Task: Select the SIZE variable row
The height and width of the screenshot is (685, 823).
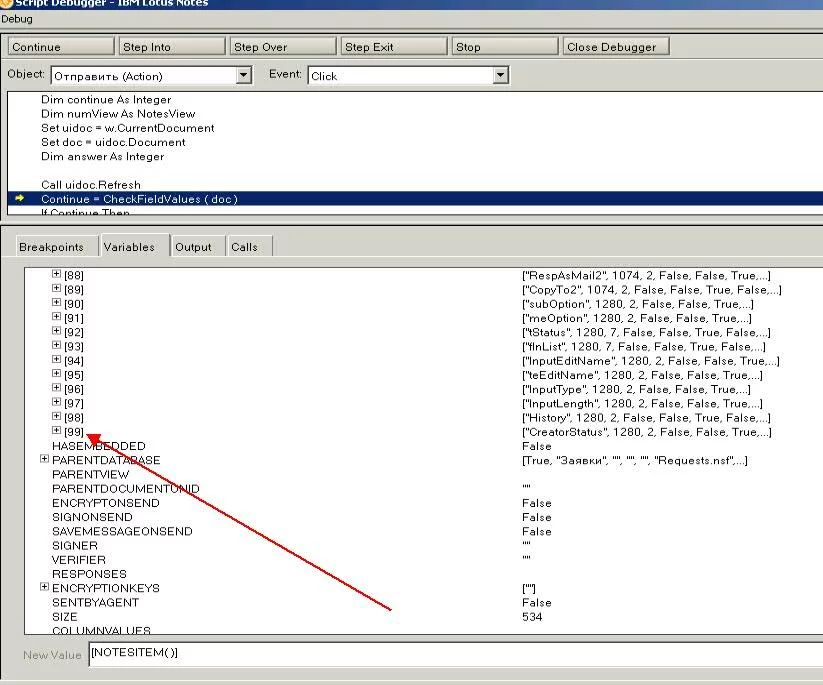Action: point(66,617)
